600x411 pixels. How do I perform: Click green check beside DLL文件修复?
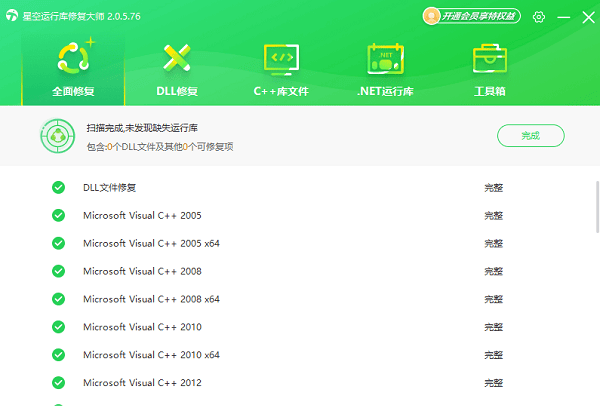coord(58,187)
